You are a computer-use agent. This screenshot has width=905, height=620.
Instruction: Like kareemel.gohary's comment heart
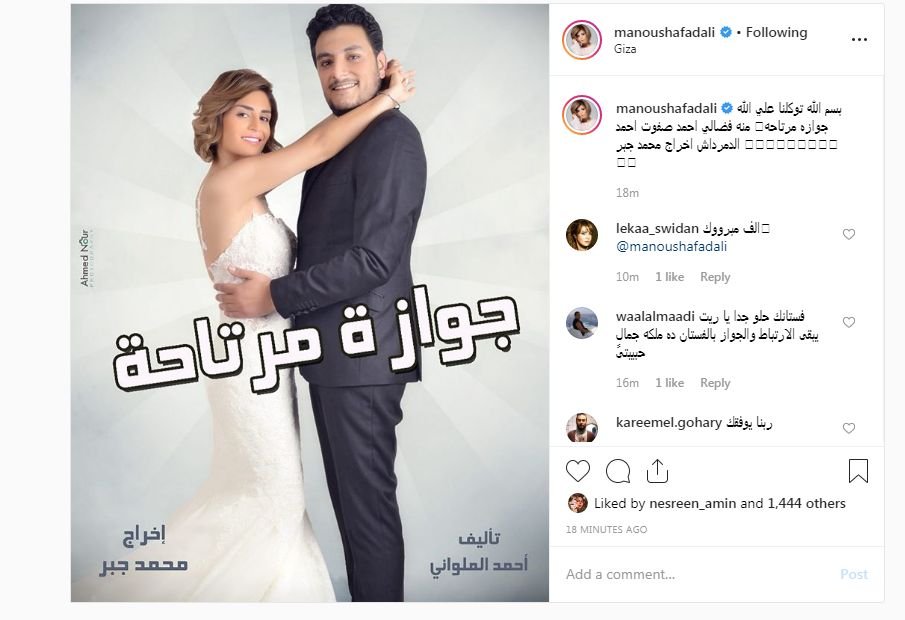(x=848, y=428)
